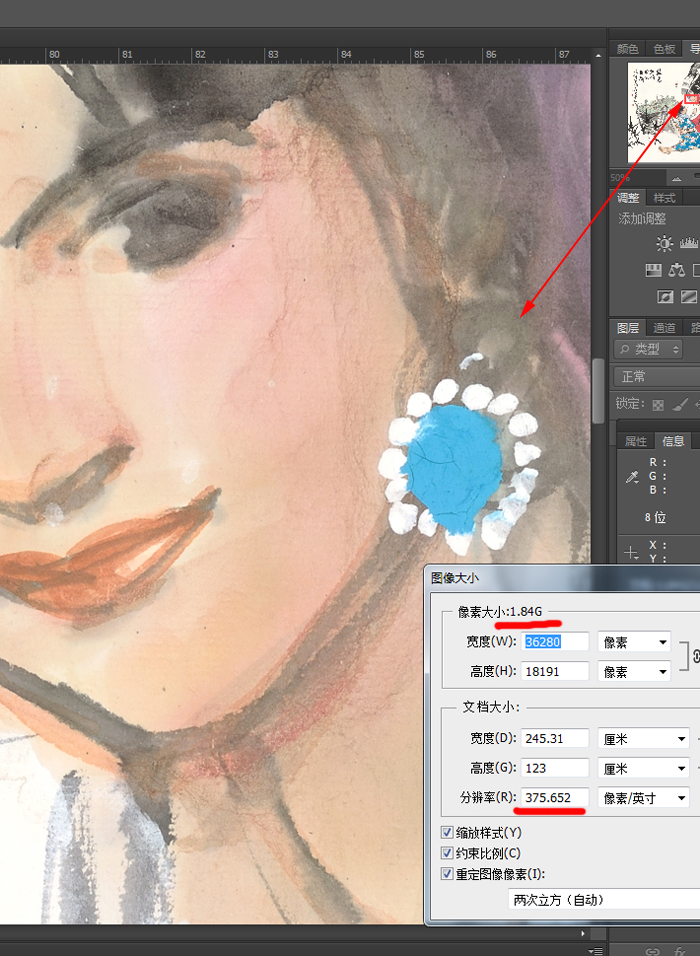Click the crosshair coordinates icon in Info panel
The width and height of the screenshot is (700, 956).
(631, 552)
